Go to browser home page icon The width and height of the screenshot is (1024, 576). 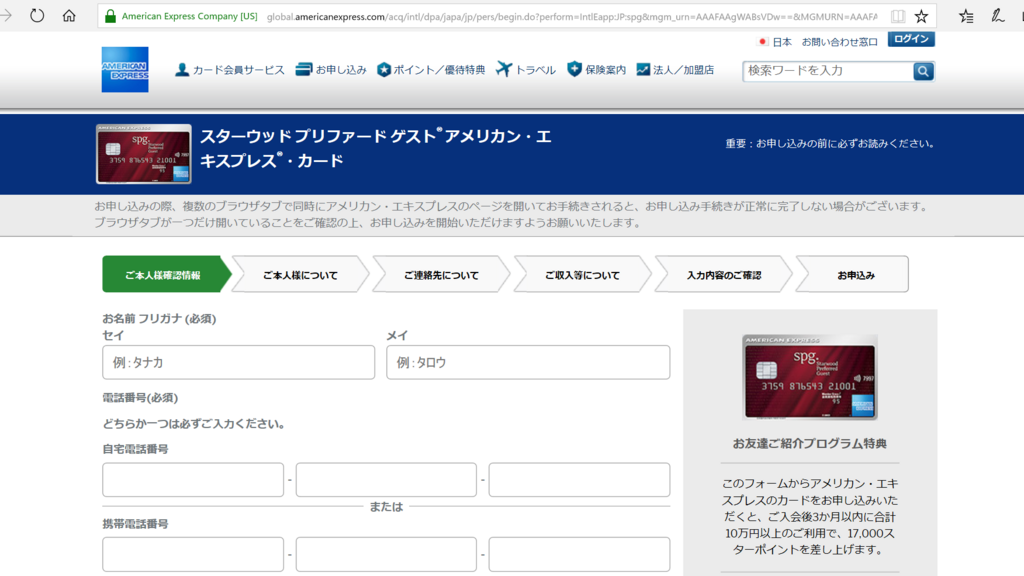tap(69, 16)
